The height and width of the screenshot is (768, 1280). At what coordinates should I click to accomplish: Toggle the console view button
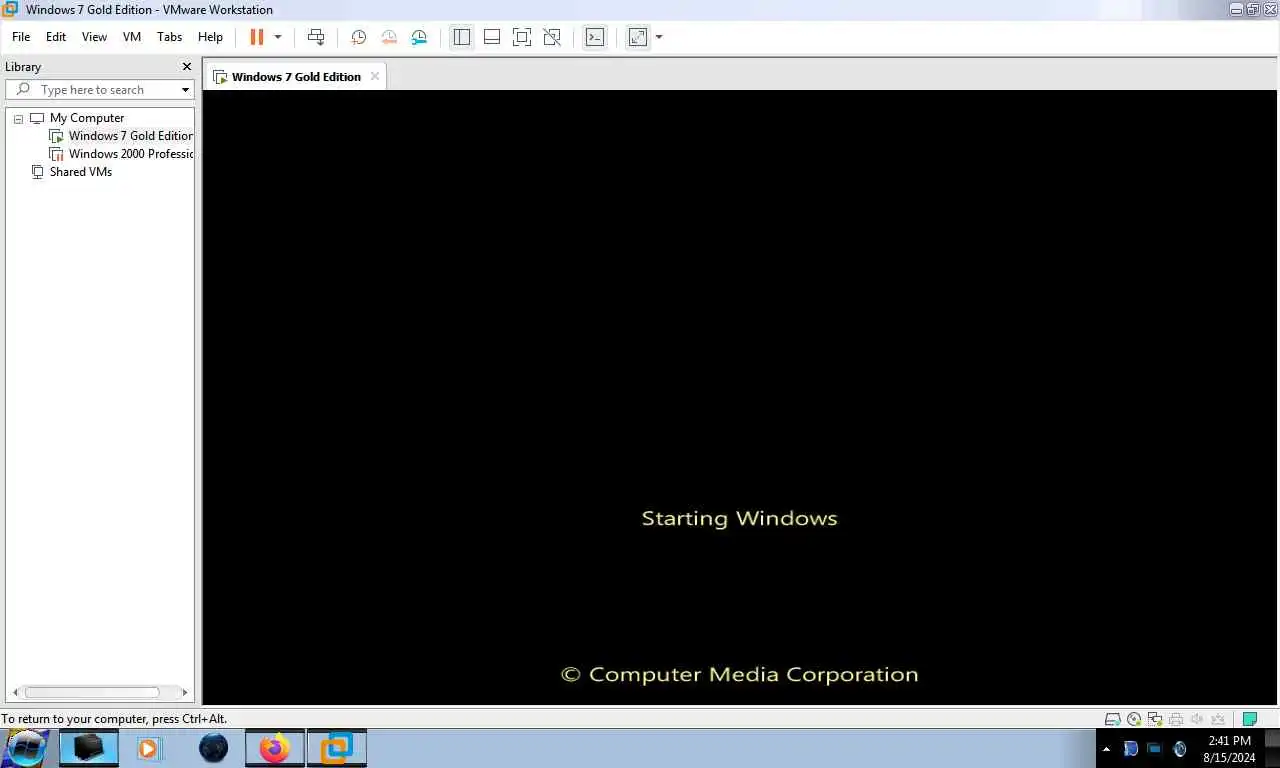[x=594, y=37]
